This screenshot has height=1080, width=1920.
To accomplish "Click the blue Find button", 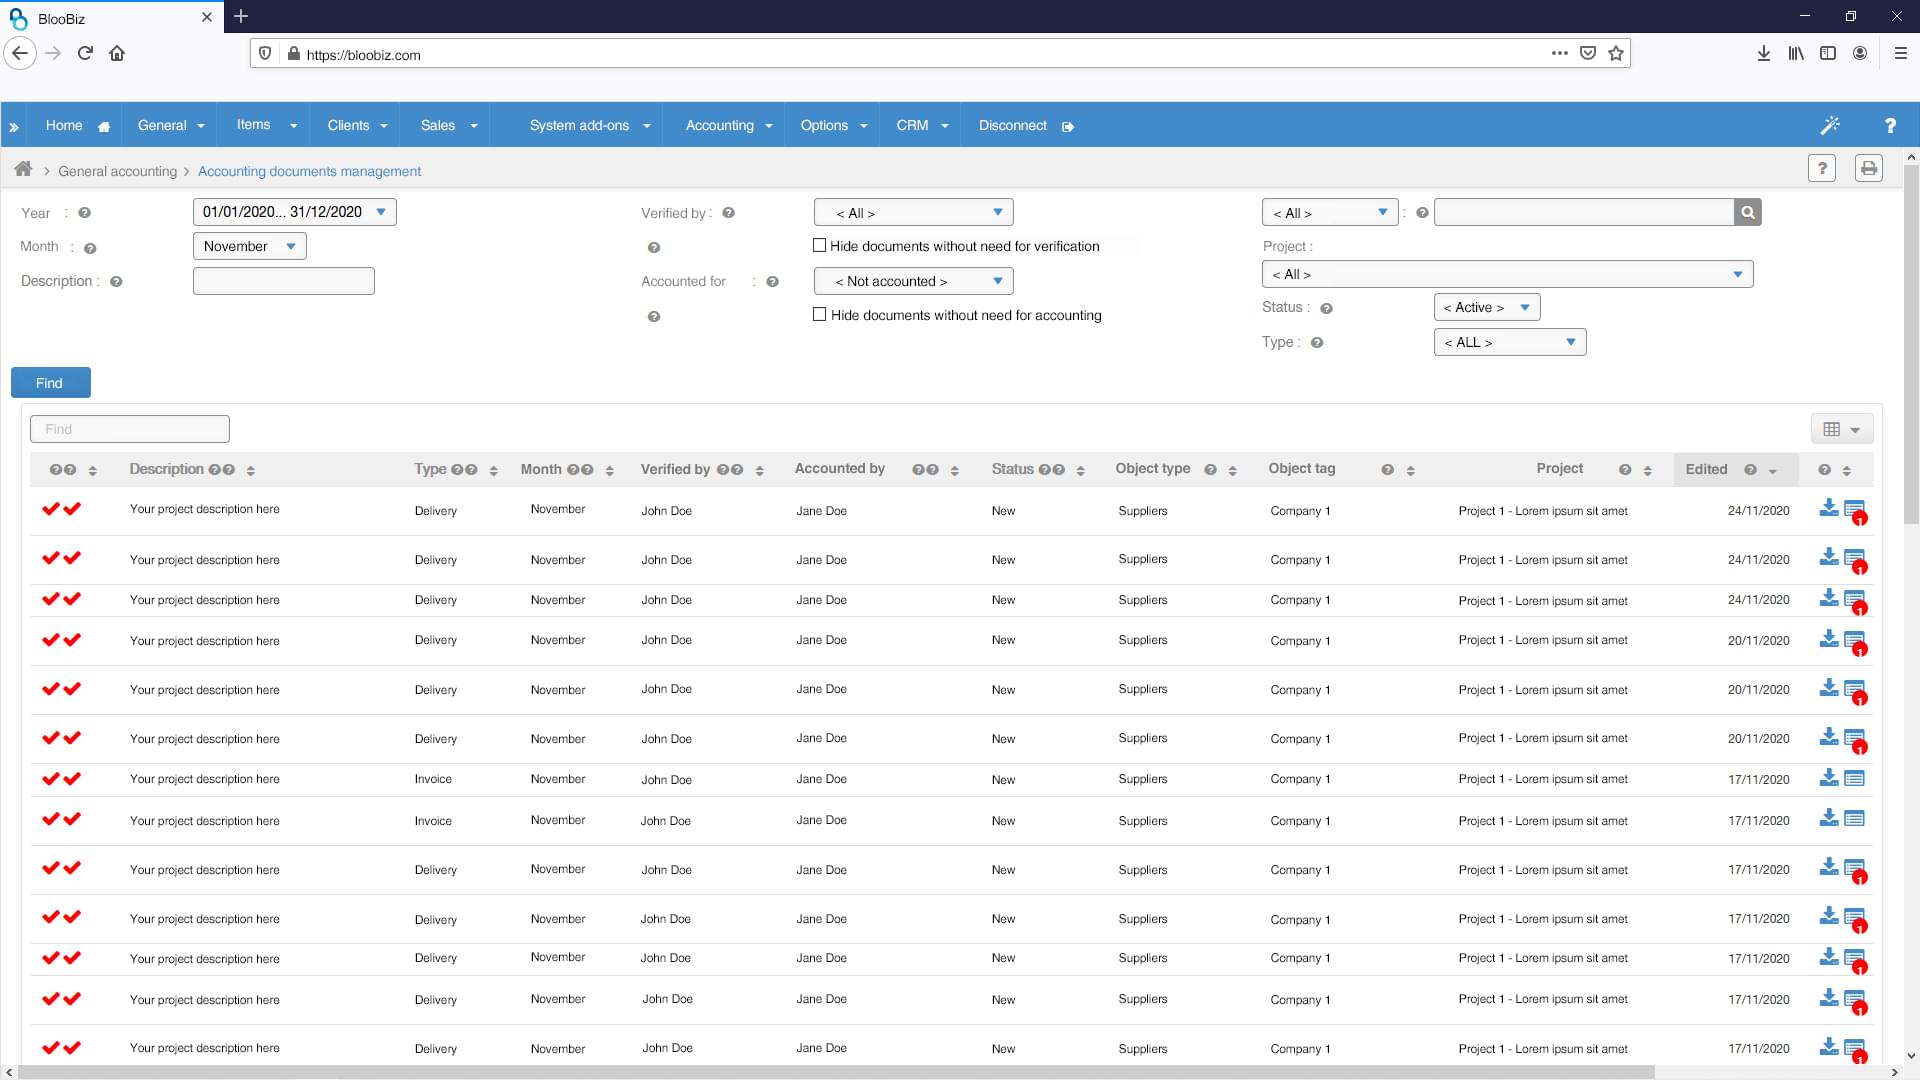I will click(x=50, y=383).
